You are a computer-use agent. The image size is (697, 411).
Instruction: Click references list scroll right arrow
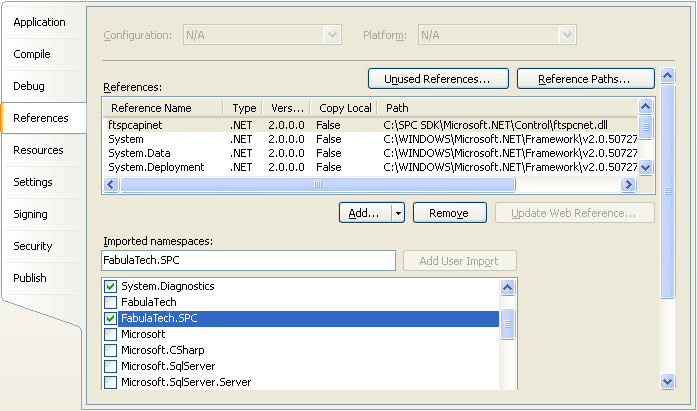click(x=628, y=184)
